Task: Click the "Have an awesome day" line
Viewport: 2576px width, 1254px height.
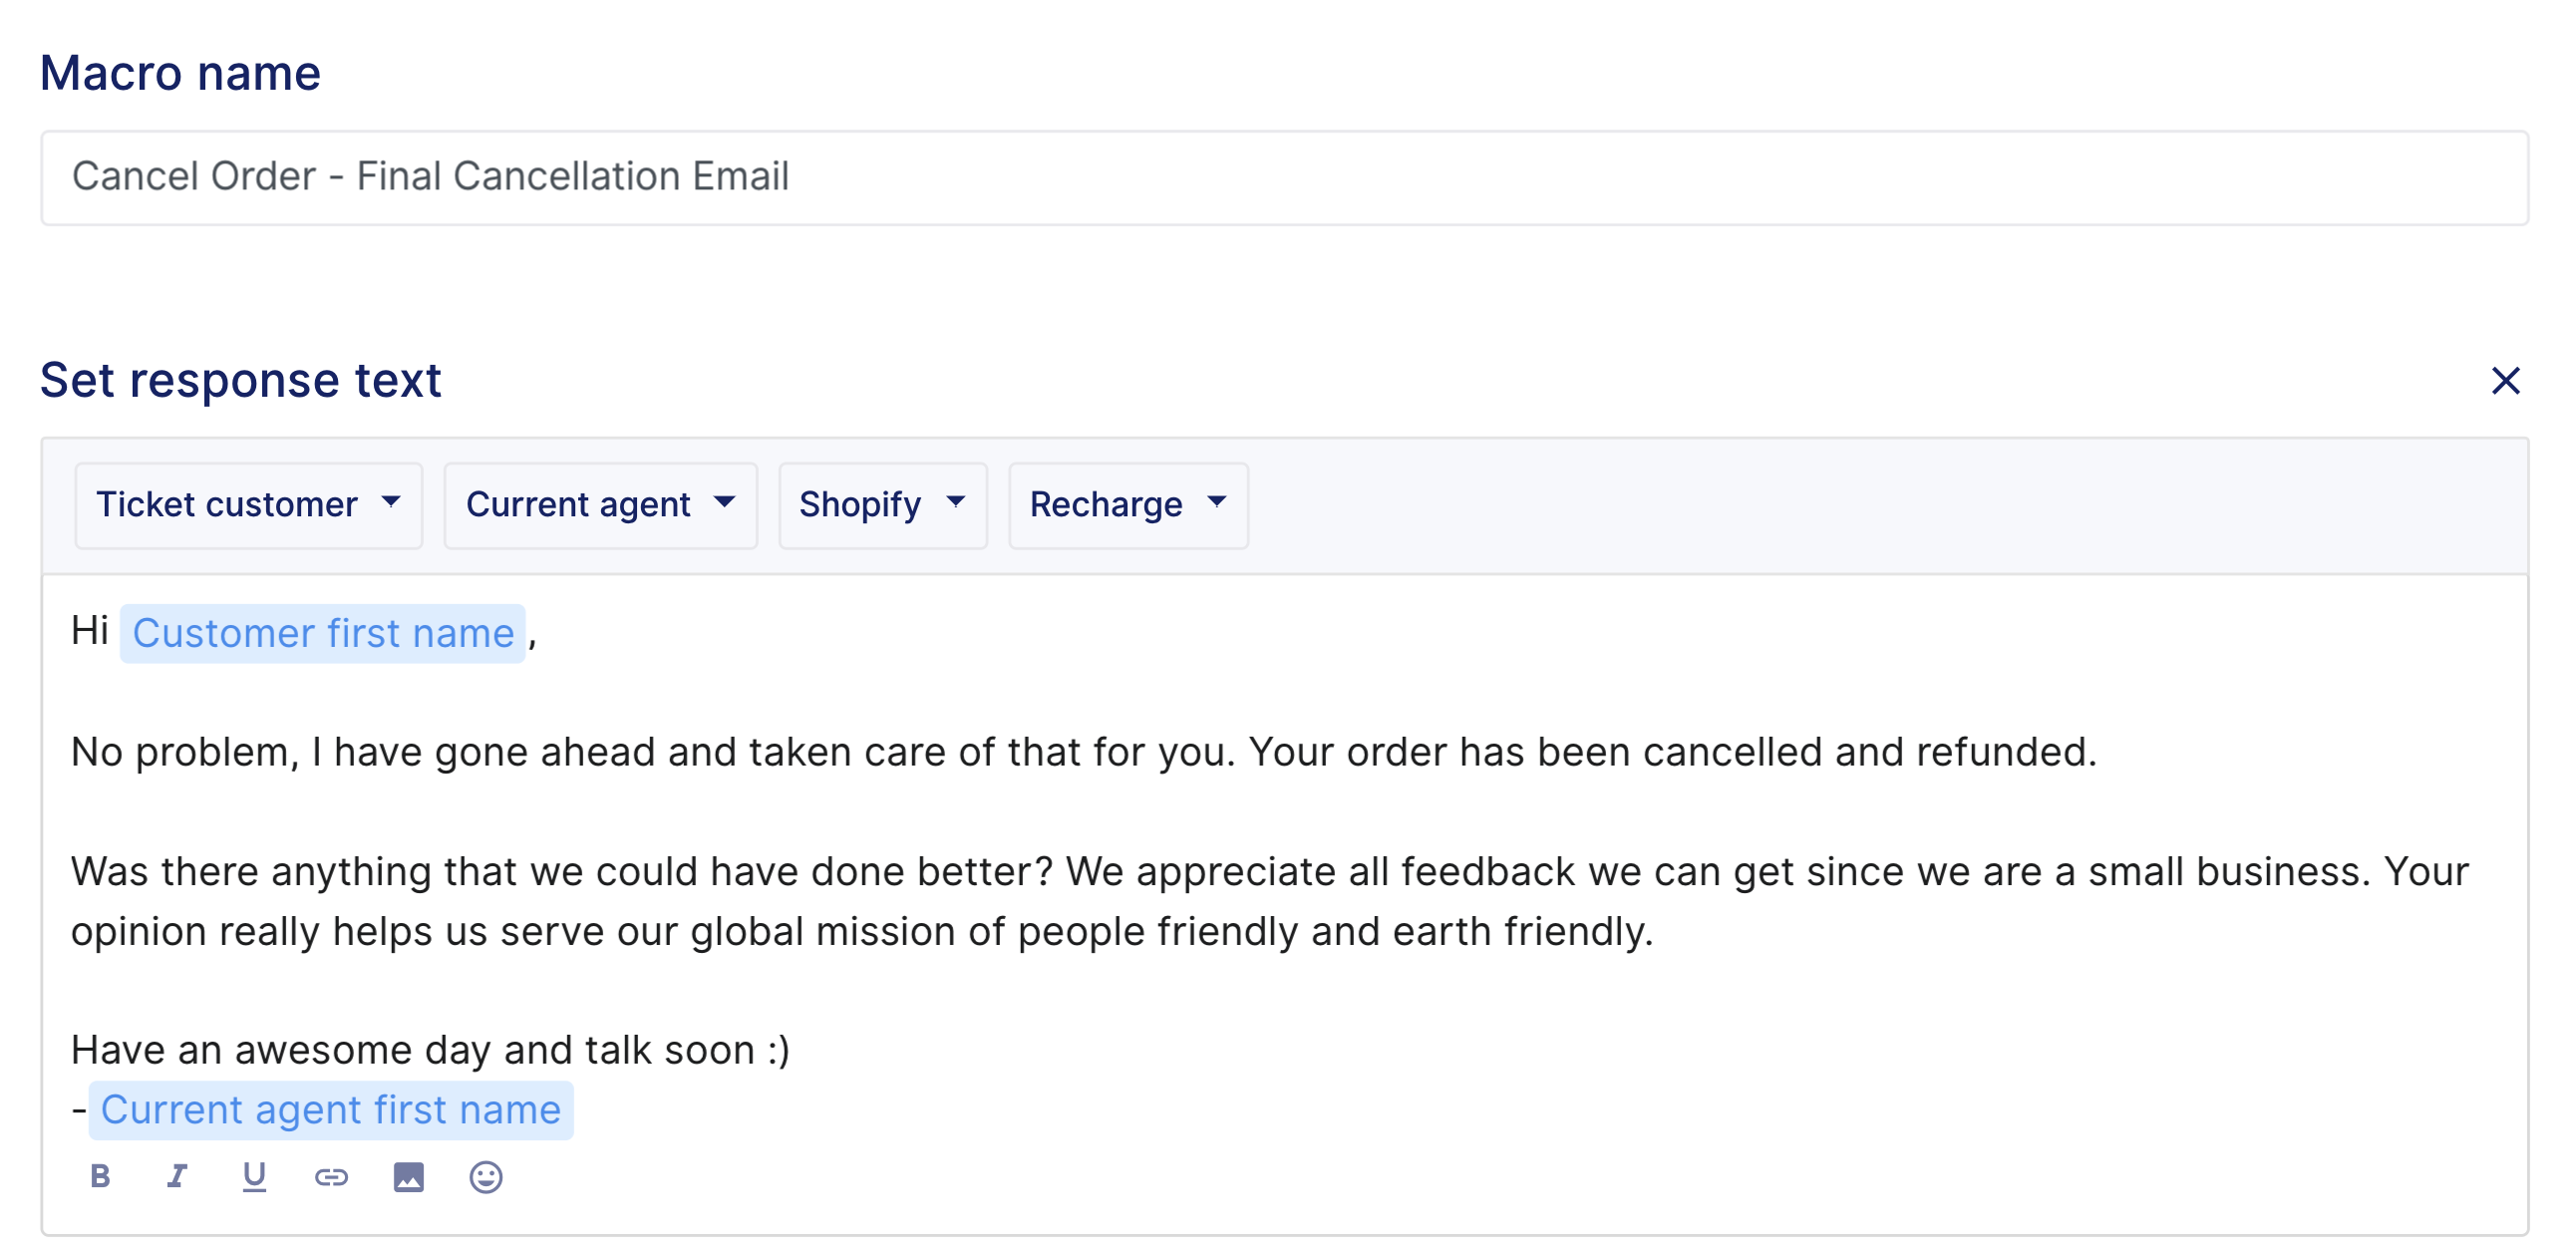Action: point(430,1050)
